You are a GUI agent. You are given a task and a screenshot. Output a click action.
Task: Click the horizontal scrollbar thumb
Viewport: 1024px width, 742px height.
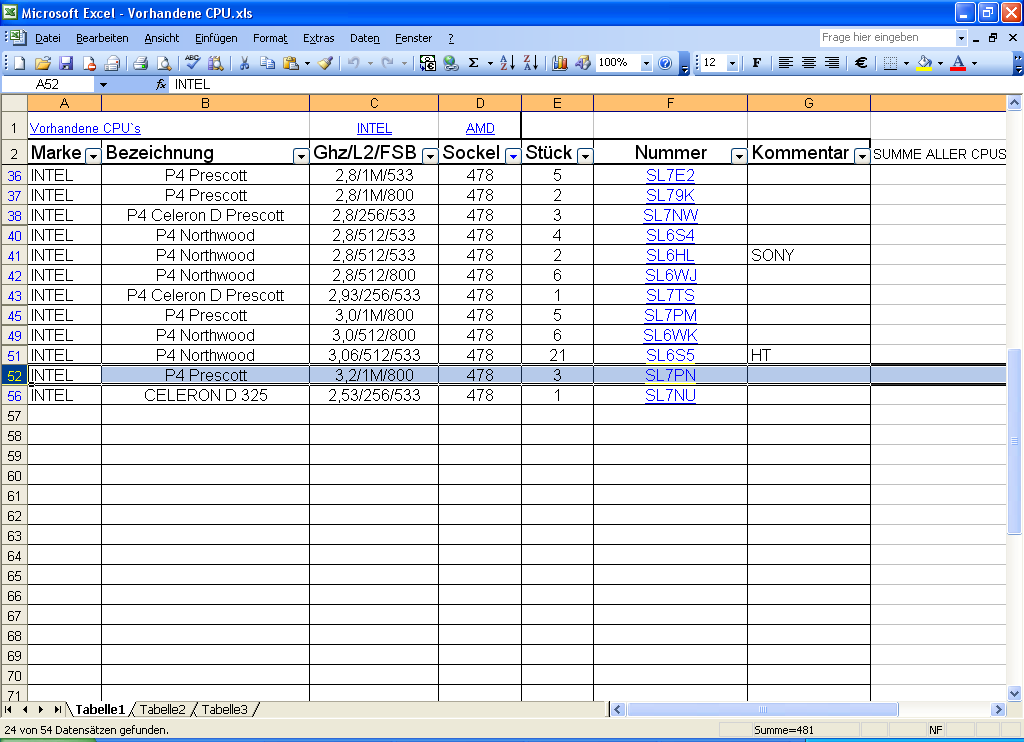pyautogui.click(x=763, y=709)
